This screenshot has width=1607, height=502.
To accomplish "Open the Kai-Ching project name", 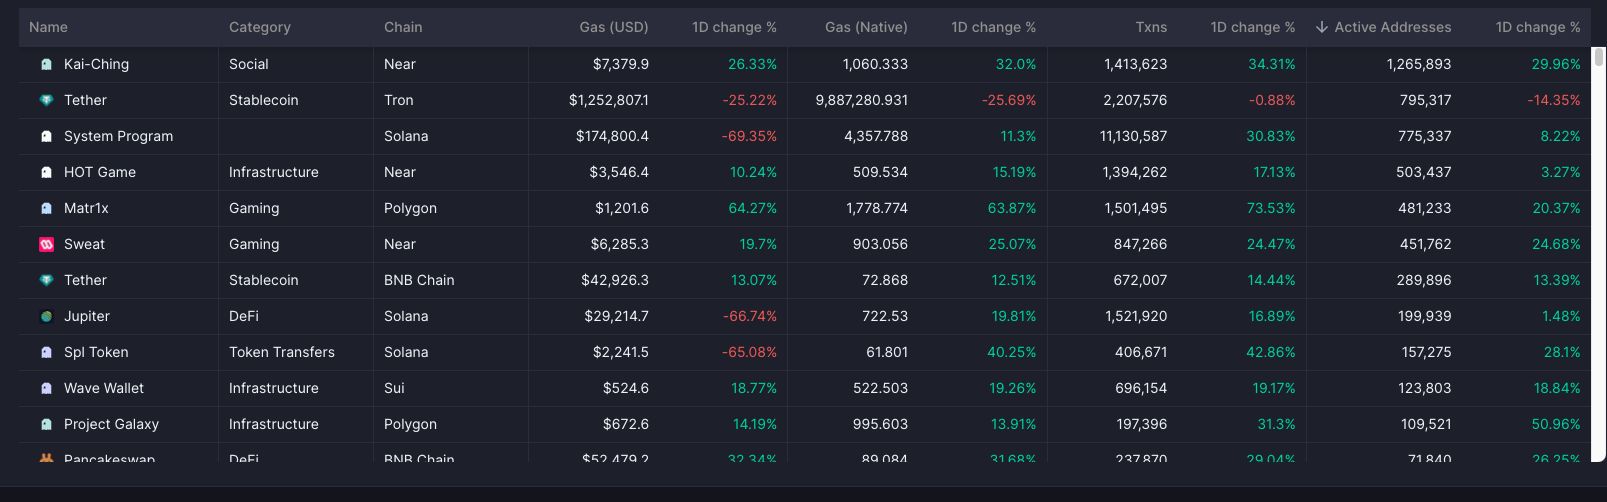I will (96, 64).
